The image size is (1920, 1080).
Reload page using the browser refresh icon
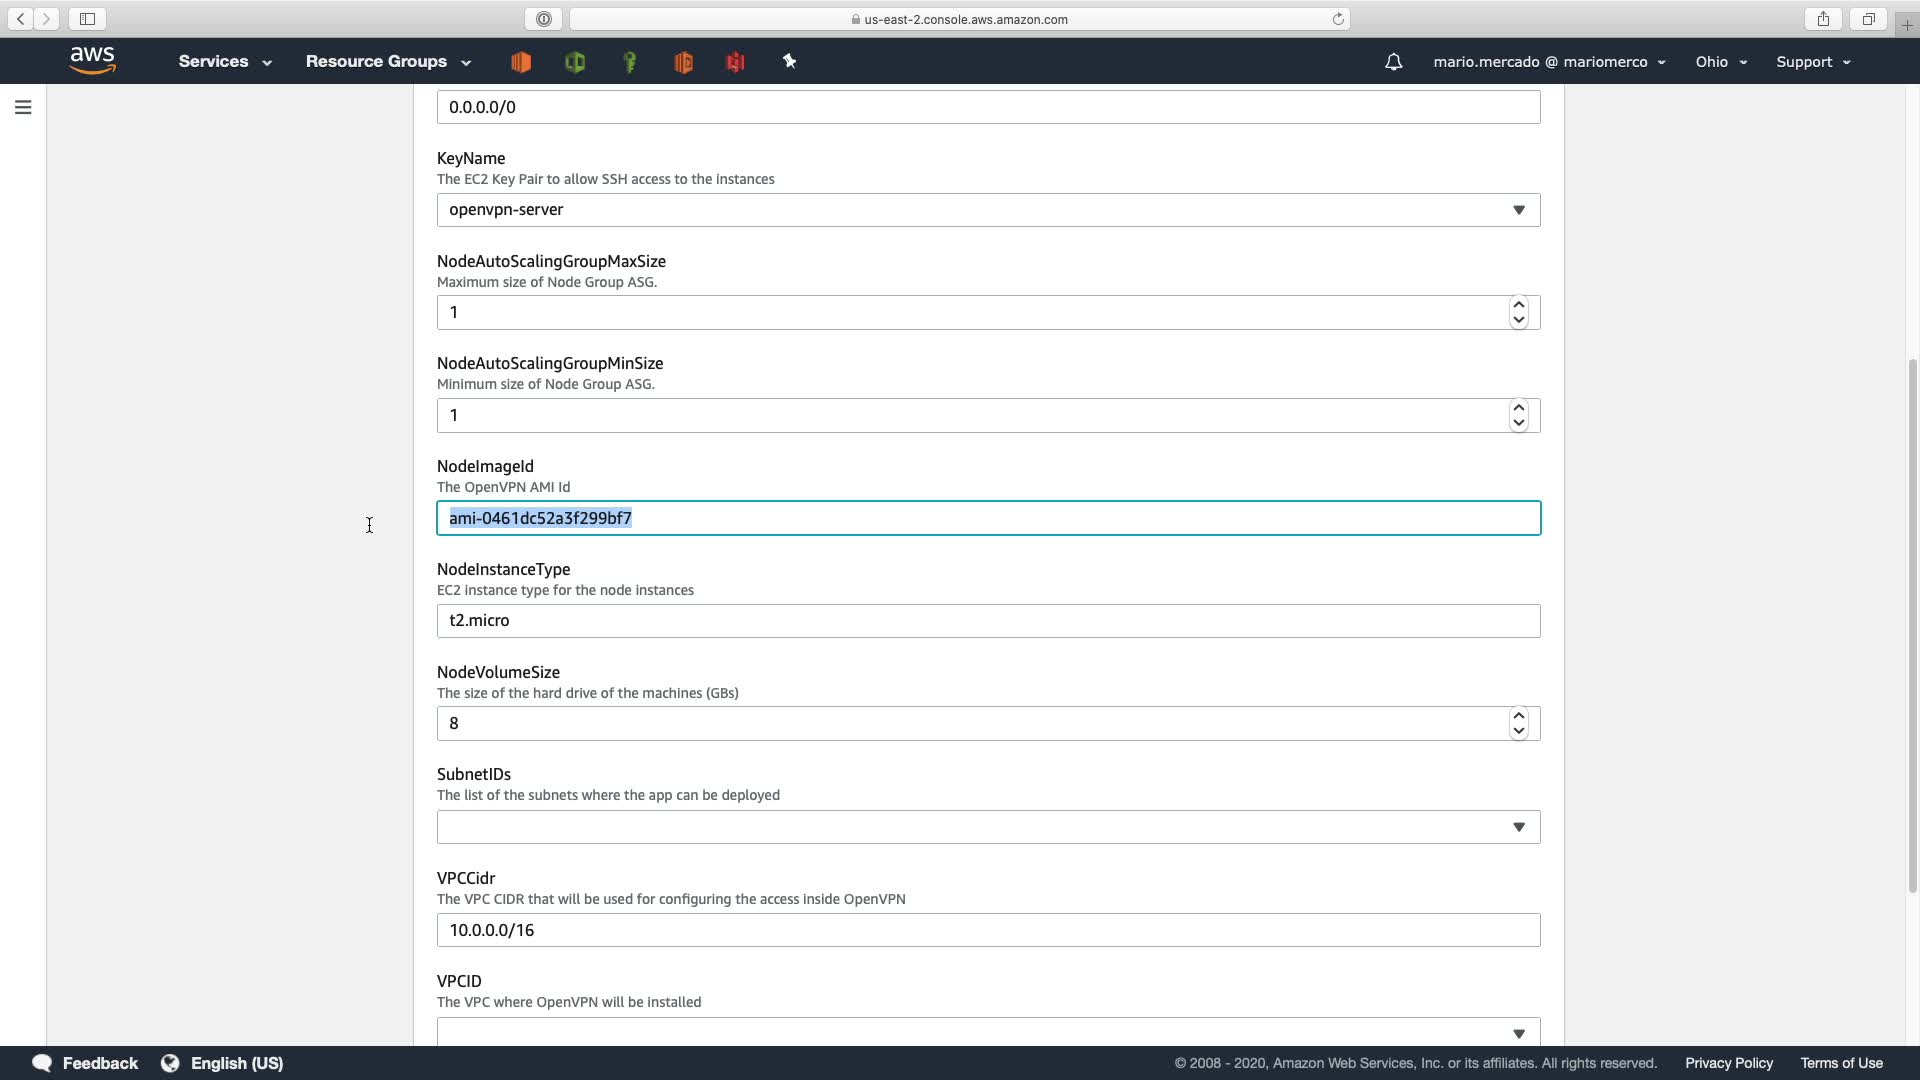point(1337,19)
